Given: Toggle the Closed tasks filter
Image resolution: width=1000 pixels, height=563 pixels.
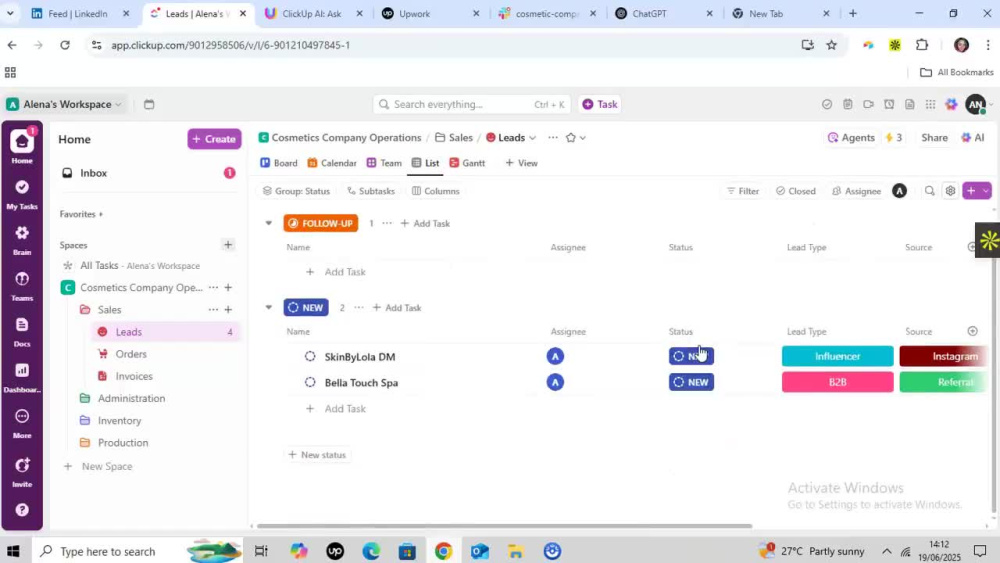Looking at the screenshot, I should pyautogui.click(x=796, y=191).
